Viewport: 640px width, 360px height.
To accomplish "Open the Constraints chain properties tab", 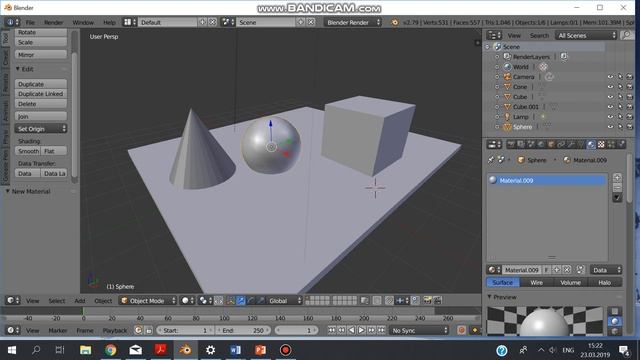I will [561, 144].
